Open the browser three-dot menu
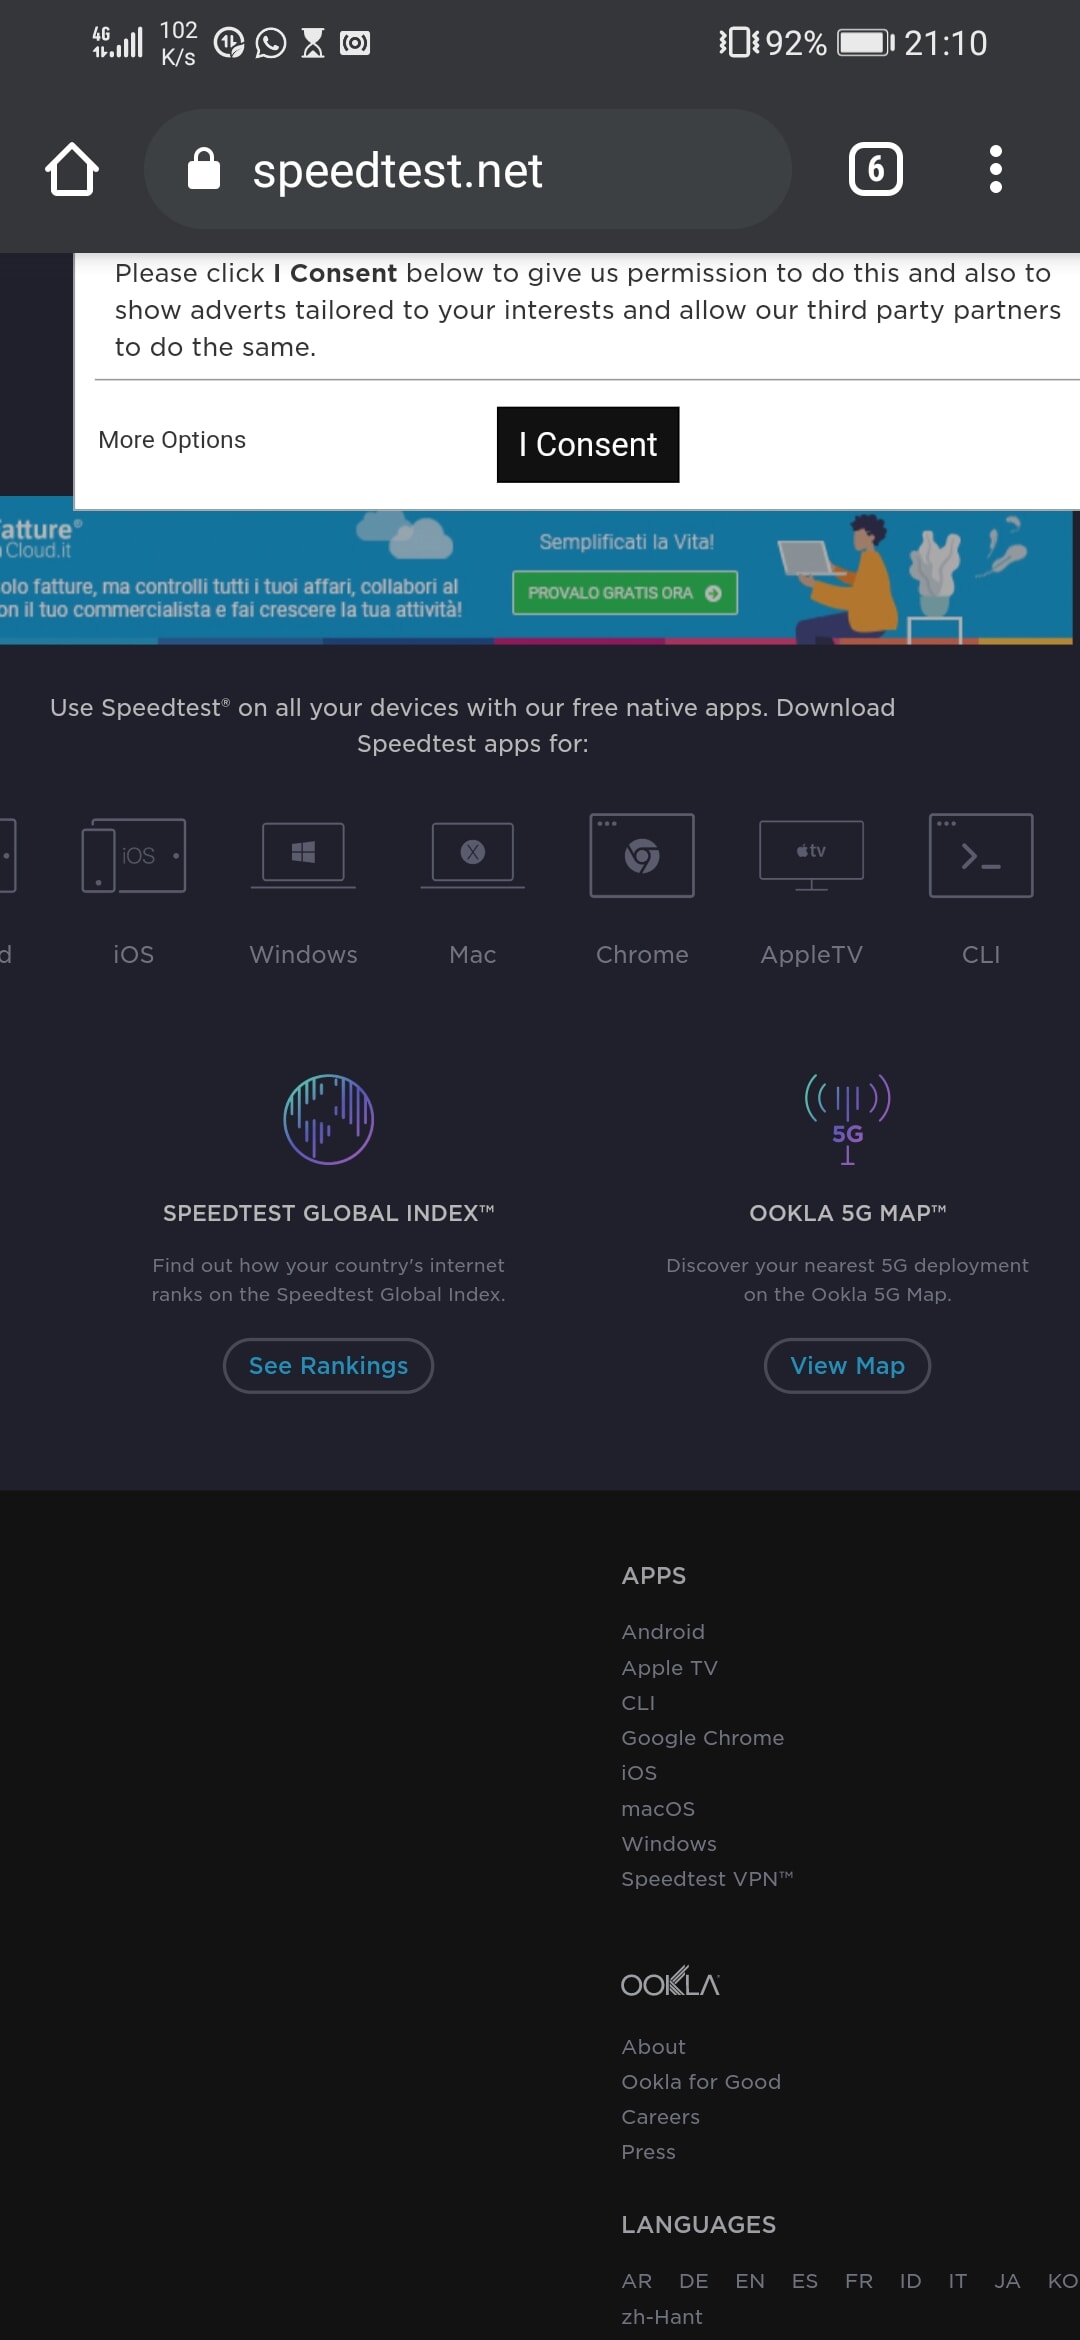The width and height of the screenshot is (1080, 2340). 995,169
